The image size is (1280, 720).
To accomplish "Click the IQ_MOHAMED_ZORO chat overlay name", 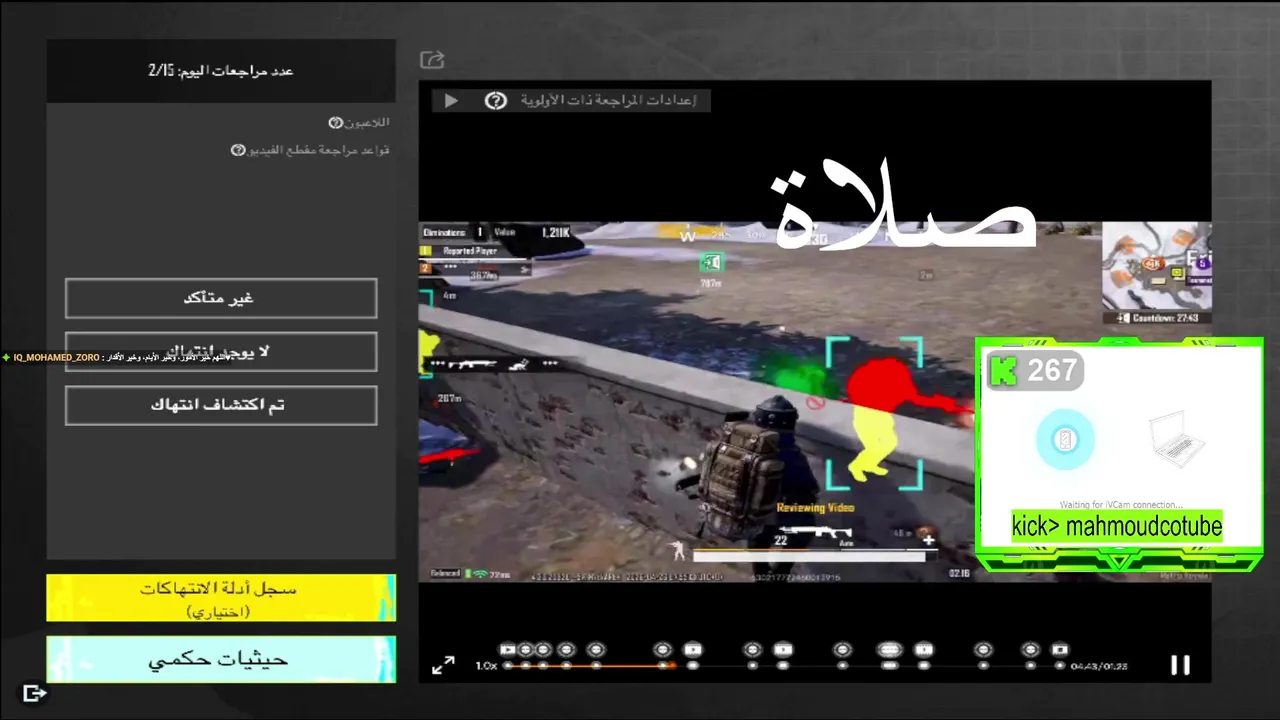I will 56,357.
